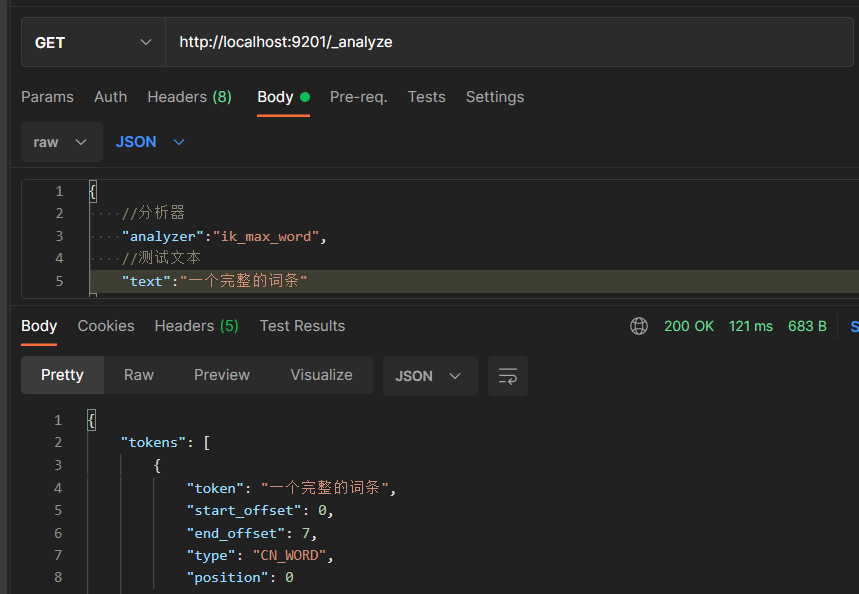Select the Pretty view button
The height and width of the screenshot is (594, 859).
62,375
